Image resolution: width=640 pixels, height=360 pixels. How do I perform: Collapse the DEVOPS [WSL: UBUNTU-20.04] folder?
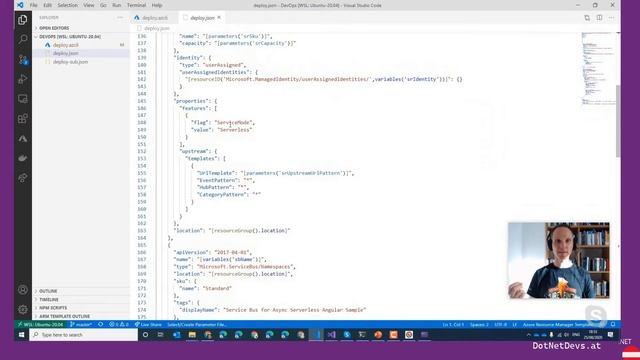click(81, 36)
